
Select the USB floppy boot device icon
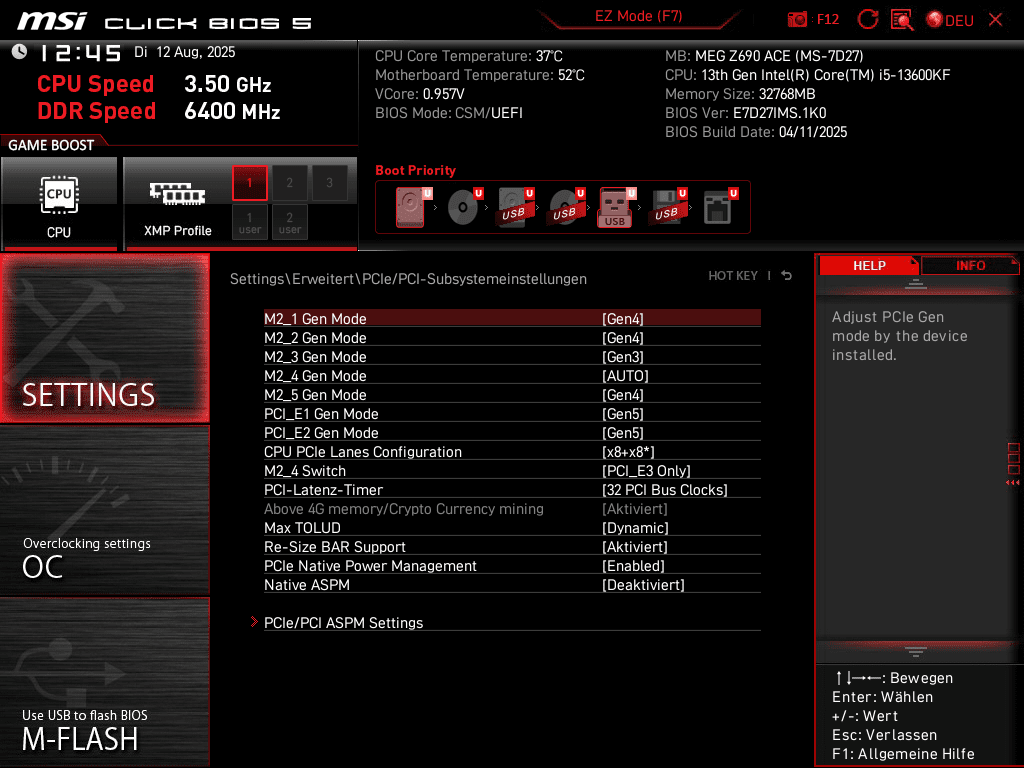pos(668,207)
